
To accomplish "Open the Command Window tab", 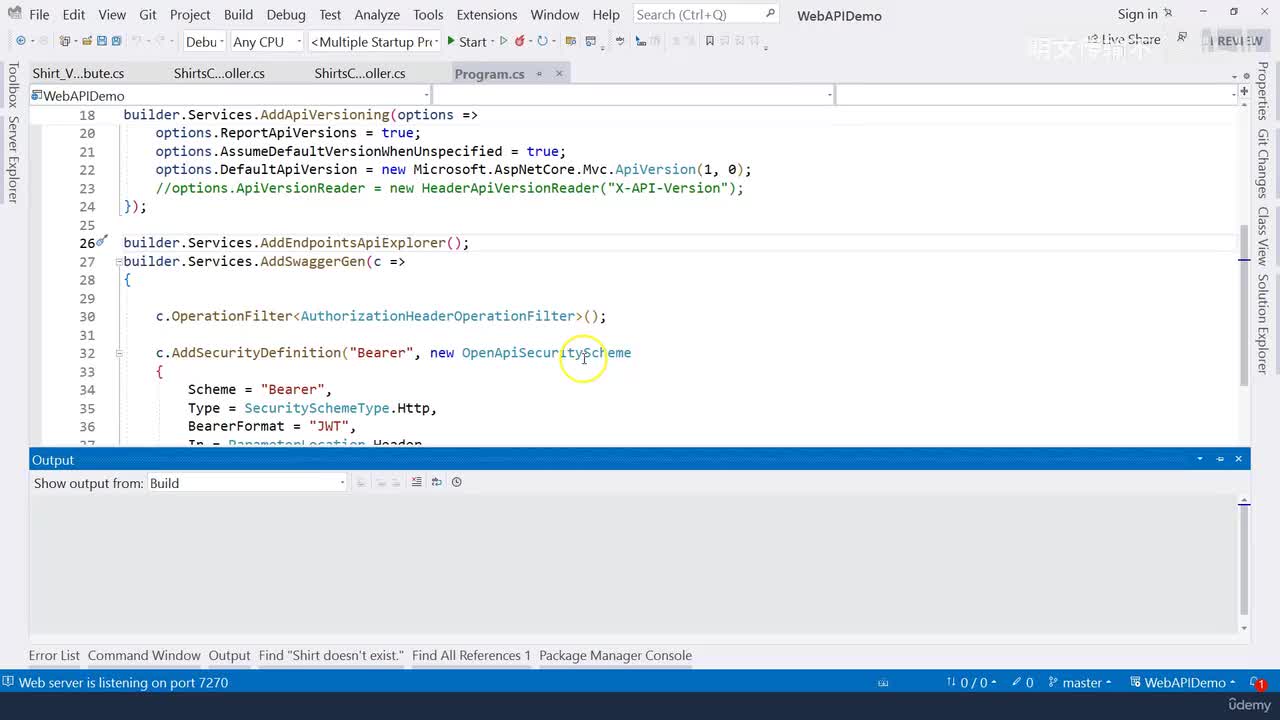I will pos(144,656).
